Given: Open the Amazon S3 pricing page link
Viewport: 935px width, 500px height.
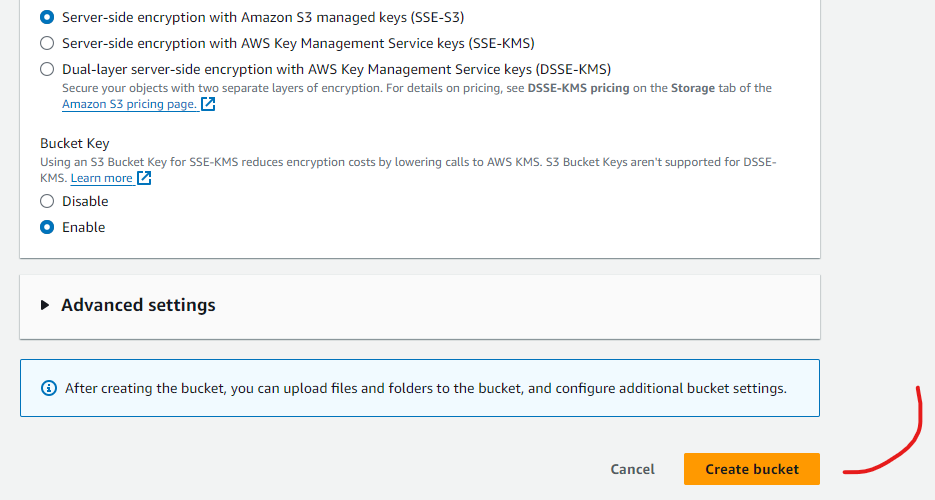Looking at the screenshot, I should tap(129, 104).
